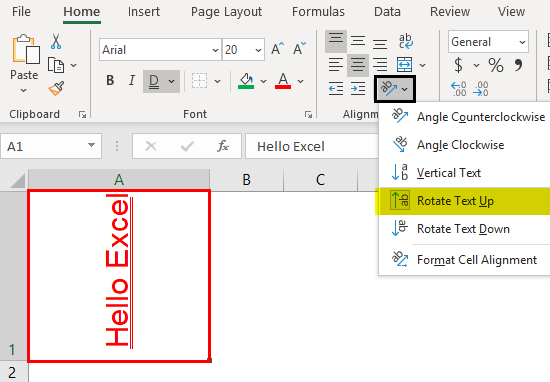Click the Paste clipboard icon

click(25, 49)
